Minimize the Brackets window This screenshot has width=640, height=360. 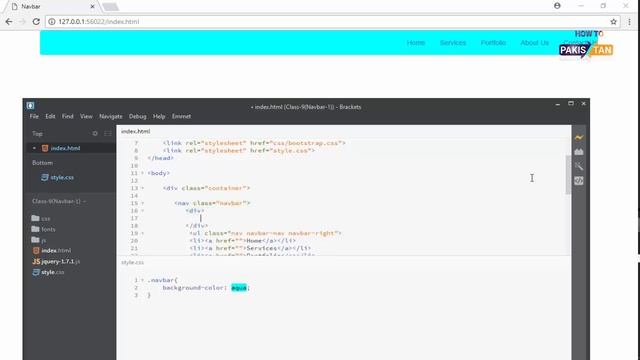(x=558, y=104)
